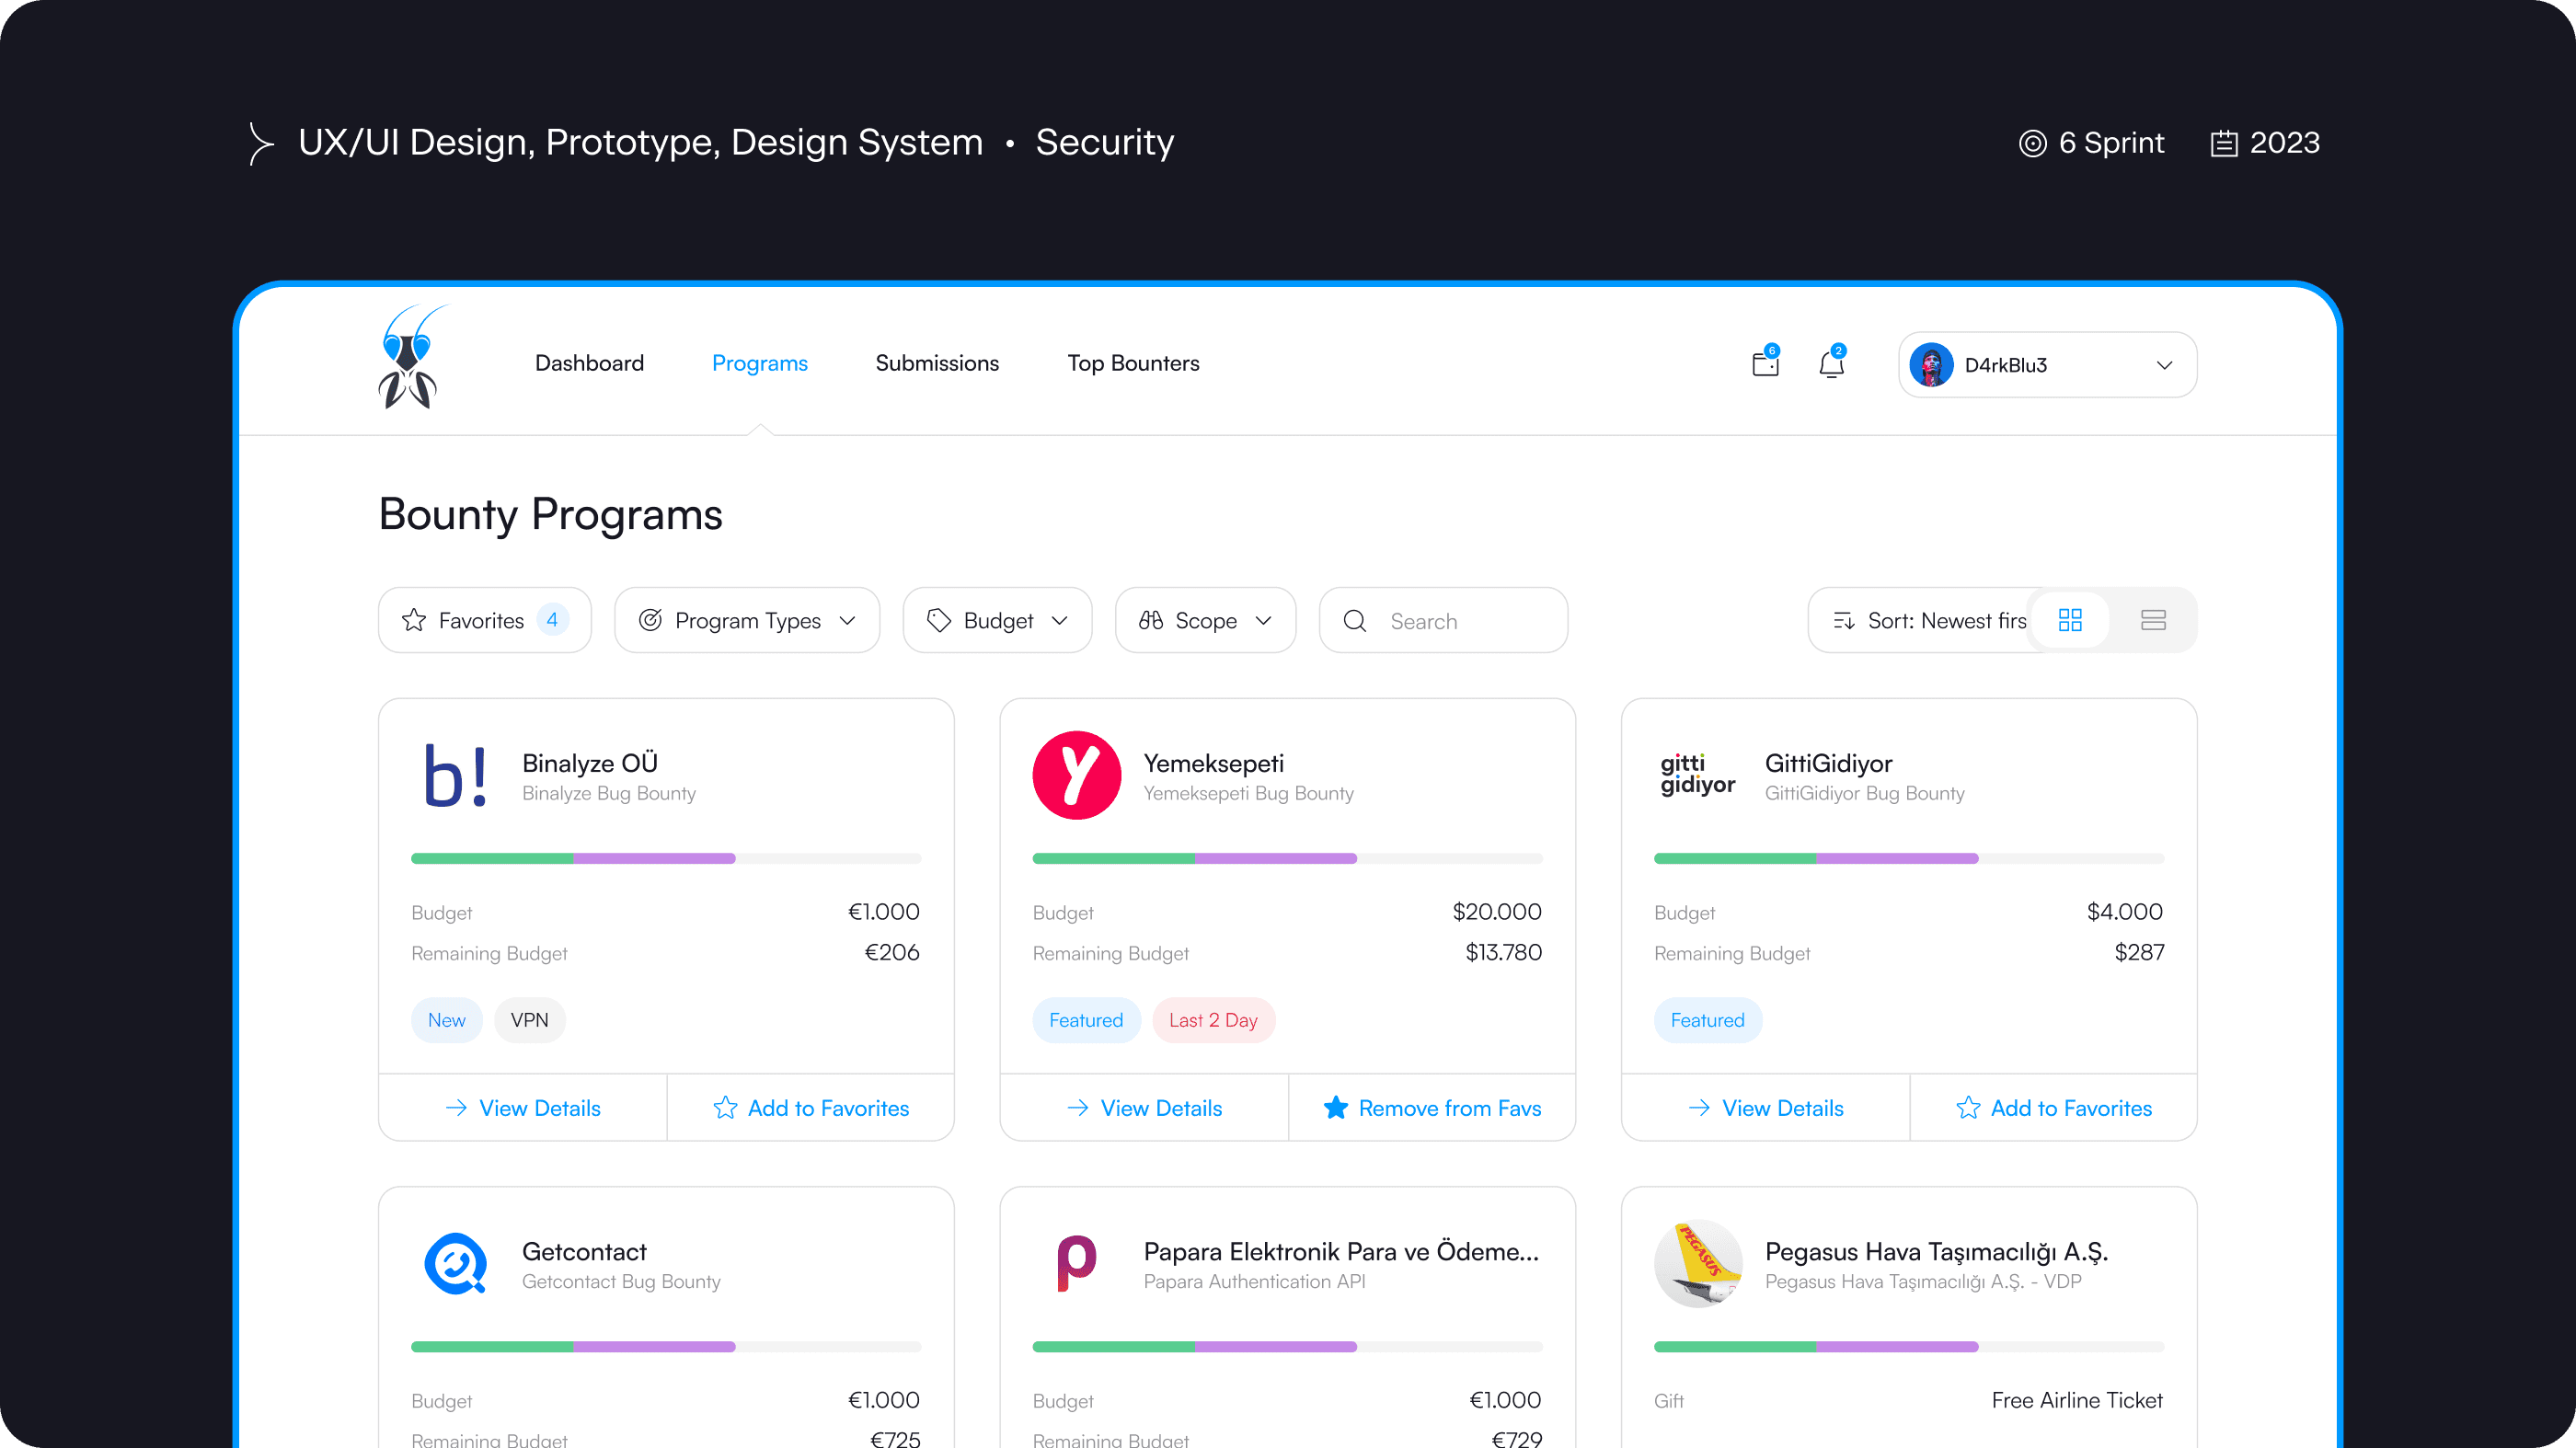Viewport: 2576px width, 1448px height.
Task: Switch to grid view layout
Action: [x=2070, y=621]
